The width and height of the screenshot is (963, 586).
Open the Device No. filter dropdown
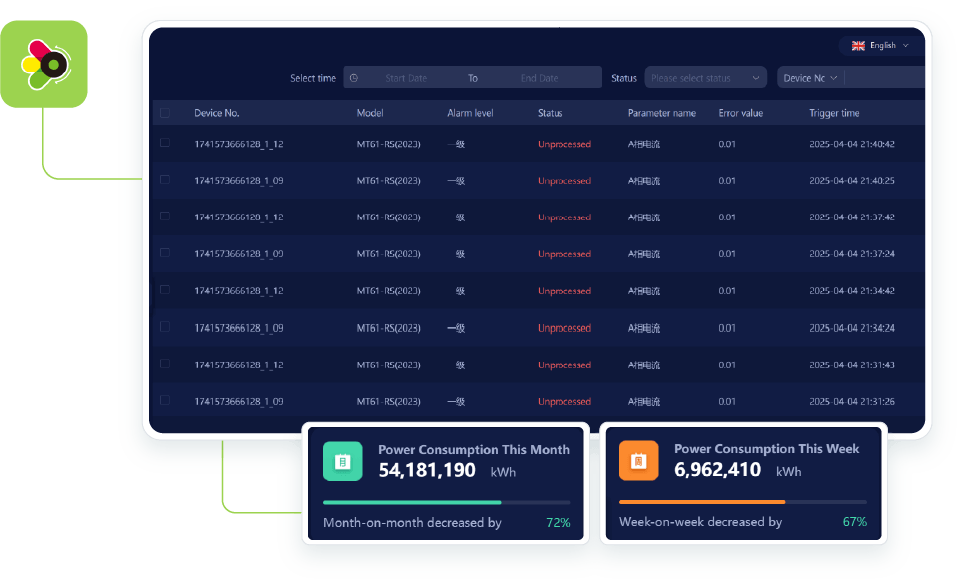coord(810,78)
